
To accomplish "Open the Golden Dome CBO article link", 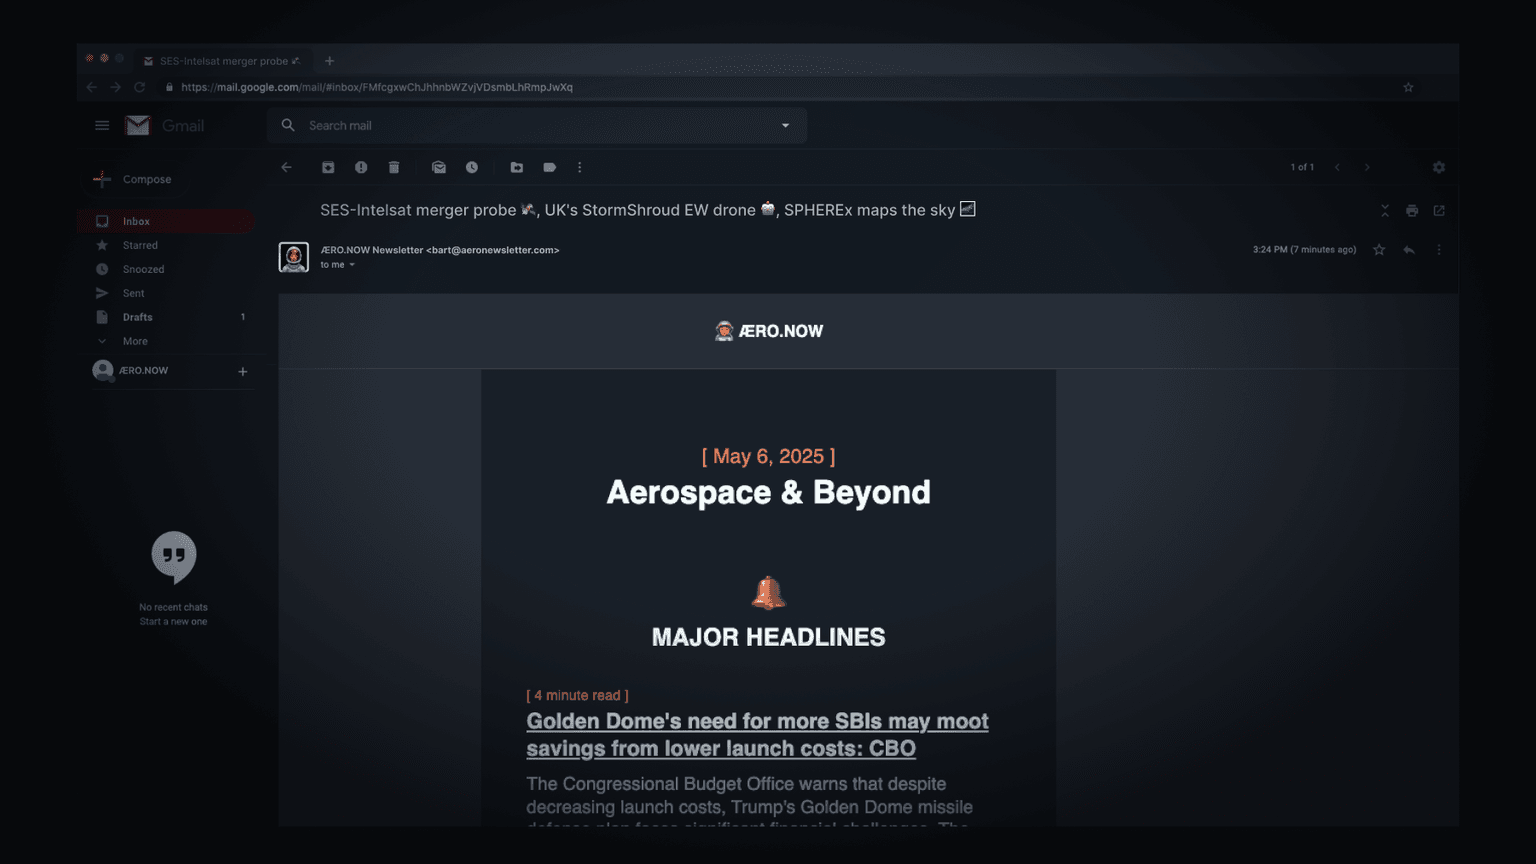I will click(757, 734).
